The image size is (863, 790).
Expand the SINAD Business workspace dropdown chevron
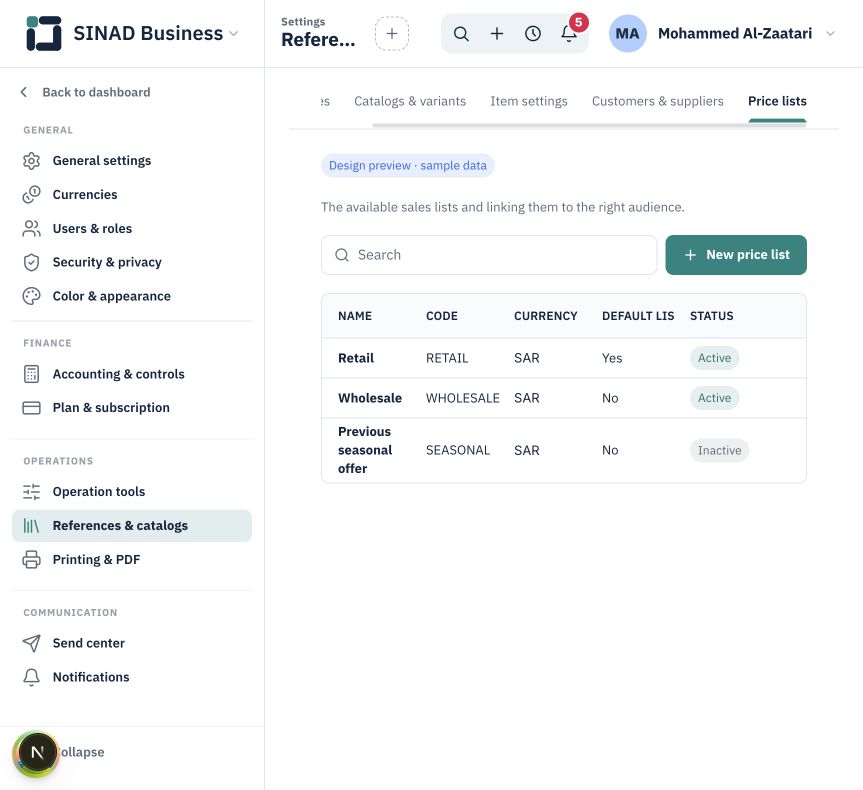(233, 34)
